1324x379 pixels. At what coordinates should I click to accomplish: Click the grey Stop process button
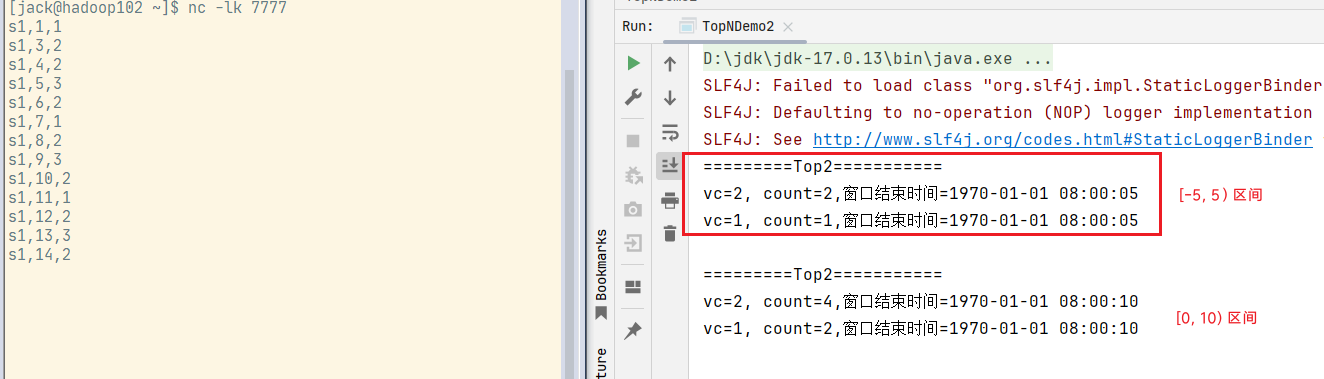point(633,141)
